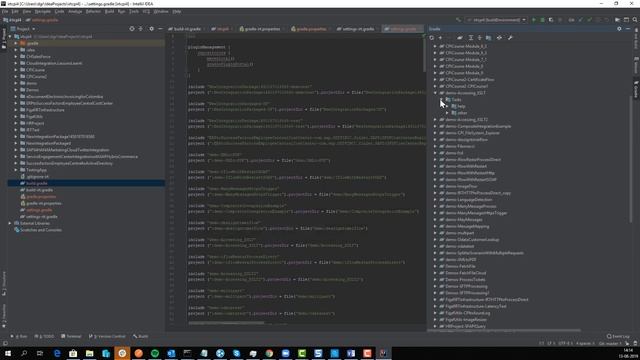Expand the demo-CompositeIntegrationExample node
The width and height of the screenshot is (640, 360).
tap(435, 126)
